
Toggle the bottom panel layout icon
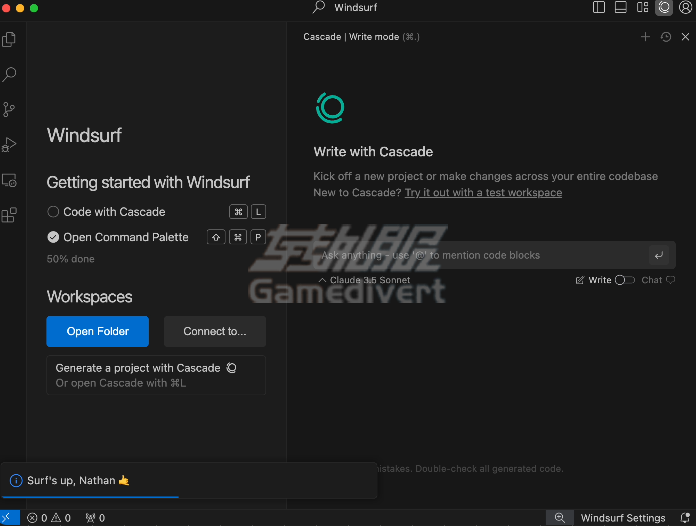pyautogui.click(x=621, y=7)
